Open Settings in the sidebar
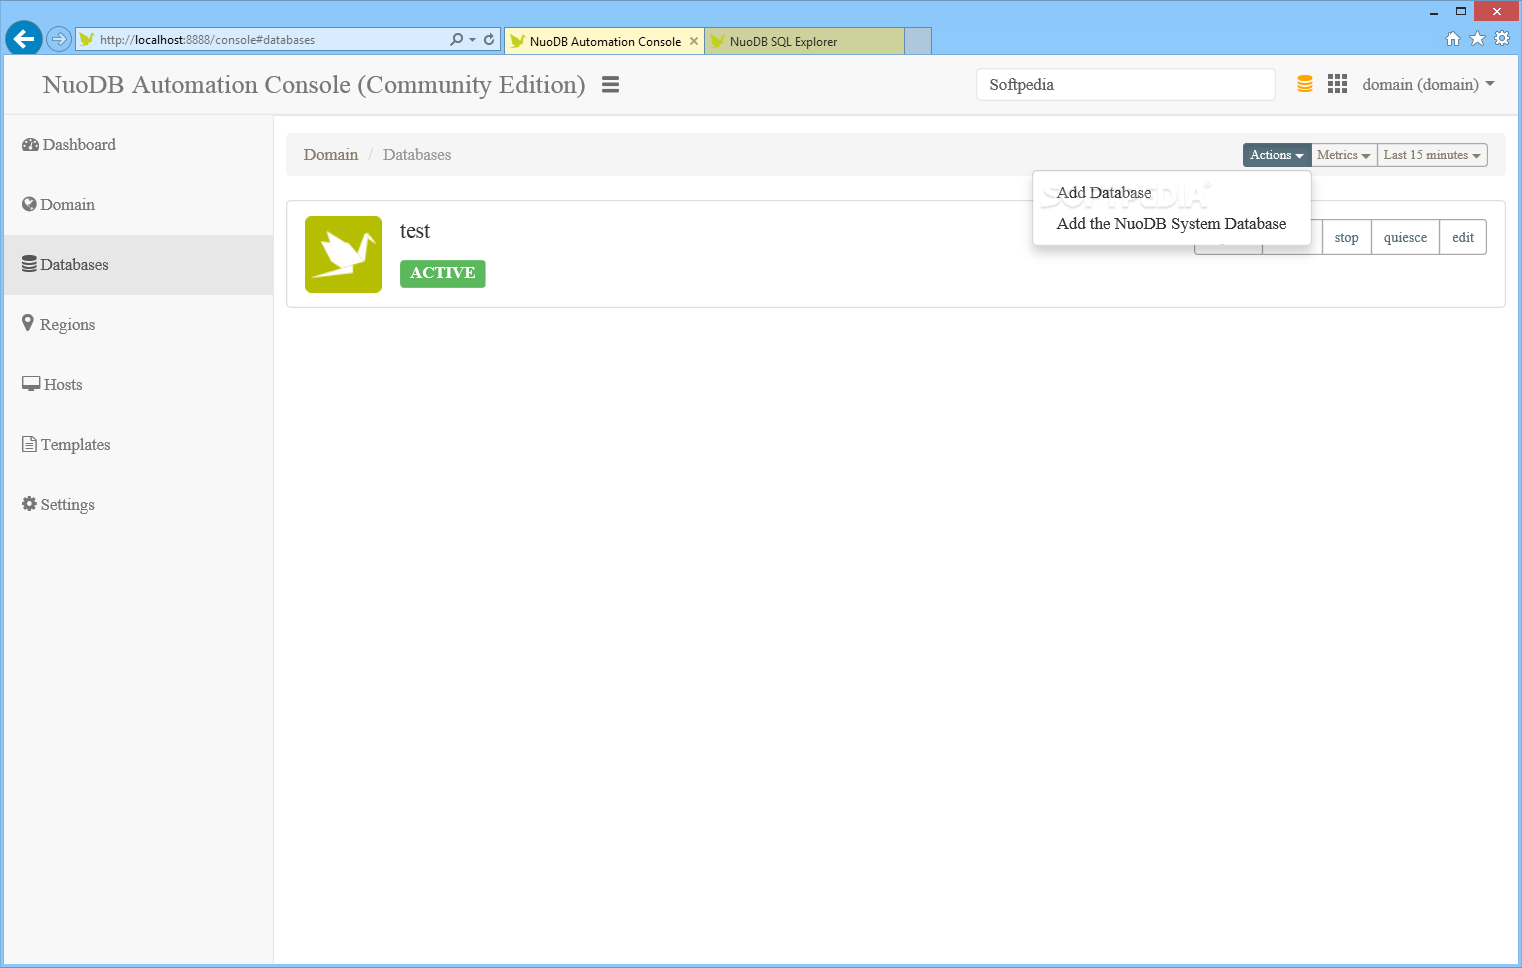Viewport: 1522px width, 968px height. pos(59,505)
